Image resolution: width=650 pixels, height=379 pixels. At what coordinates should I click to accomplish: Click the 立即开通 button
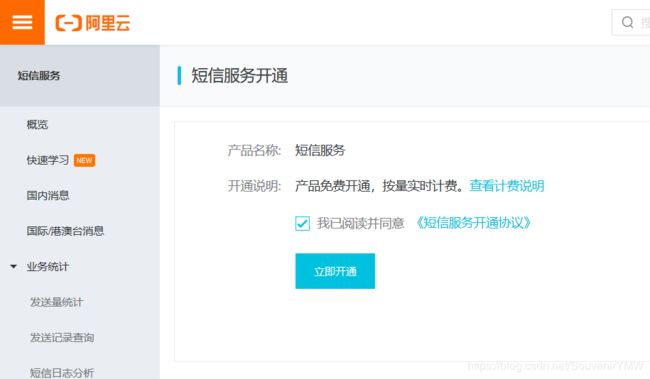tap(335, 271)
